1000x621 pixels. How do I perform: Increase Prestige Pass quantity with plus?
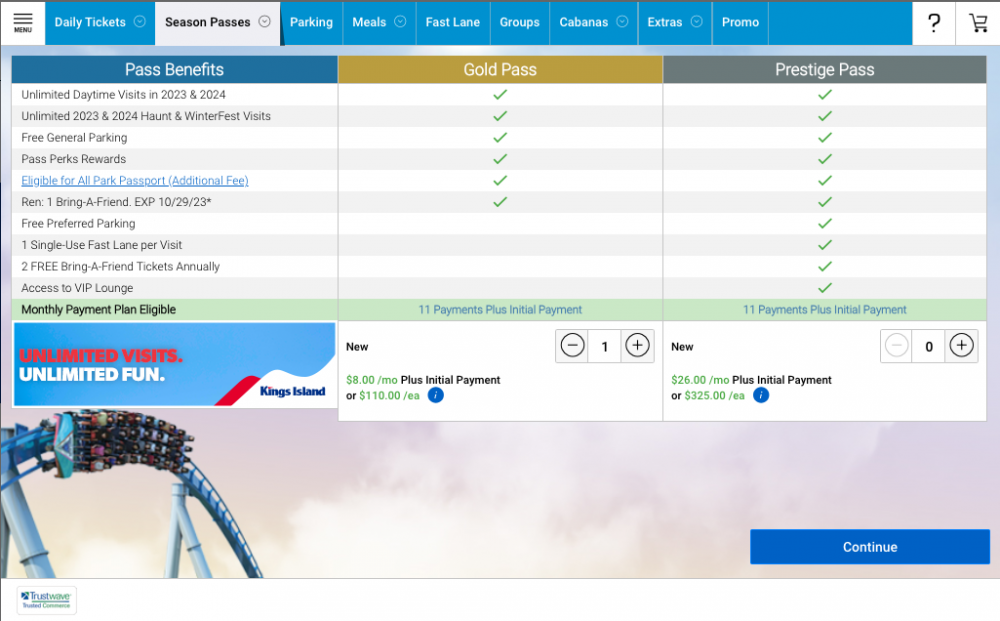click(x=961, y=346)
